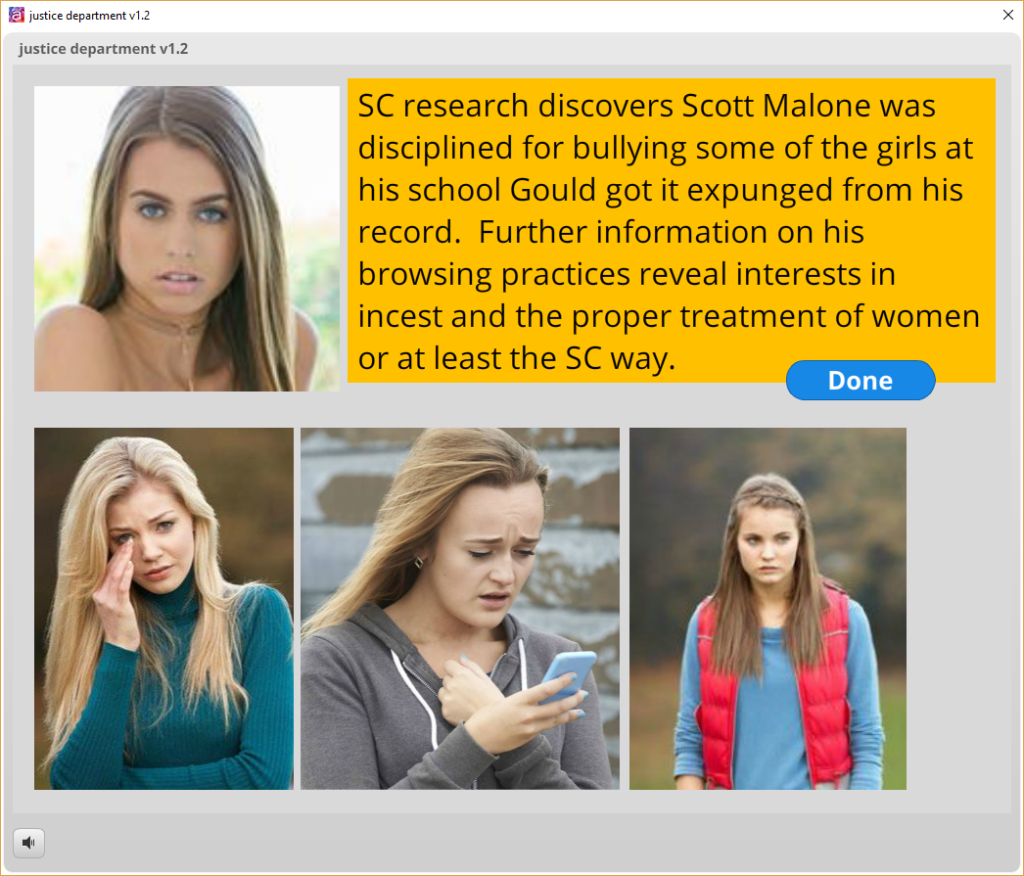
Task: Click the blue Done button
Action: click(860, 380)
